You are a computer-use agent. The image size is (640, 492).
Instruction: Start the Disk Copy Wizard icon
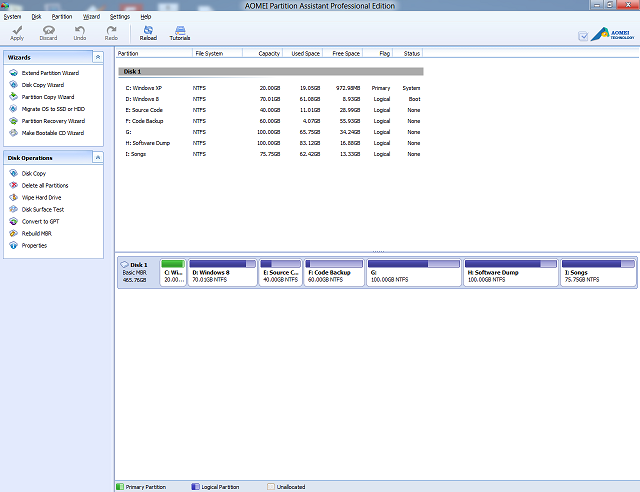(13, 85)
